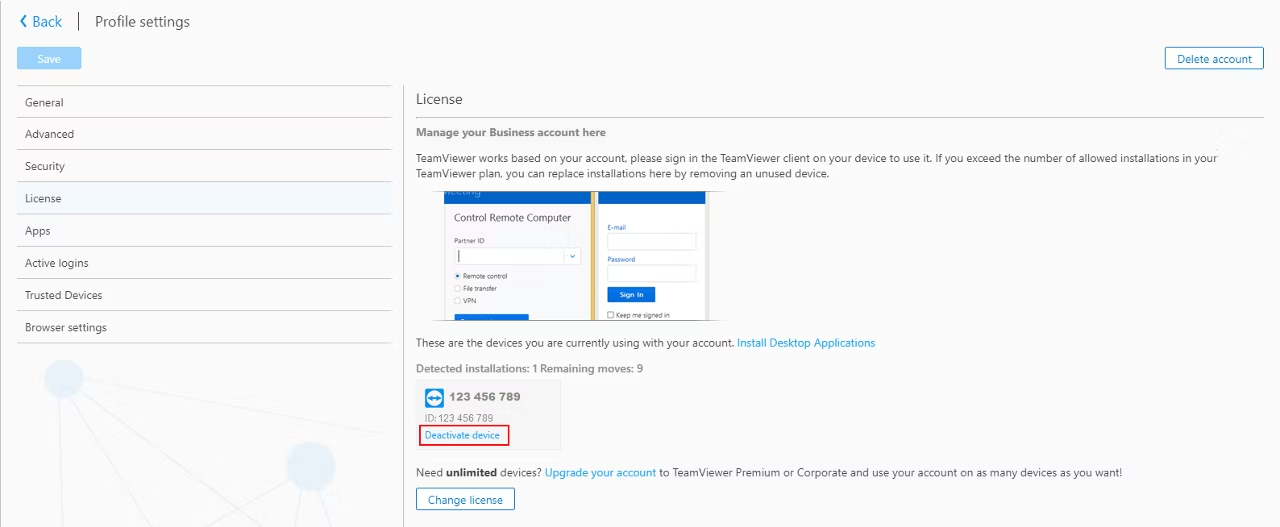Image resolution: width=1280 pixels, height=527 pixels.
Task: Select the Remote control radio in illustration
Action: point(458,276)
